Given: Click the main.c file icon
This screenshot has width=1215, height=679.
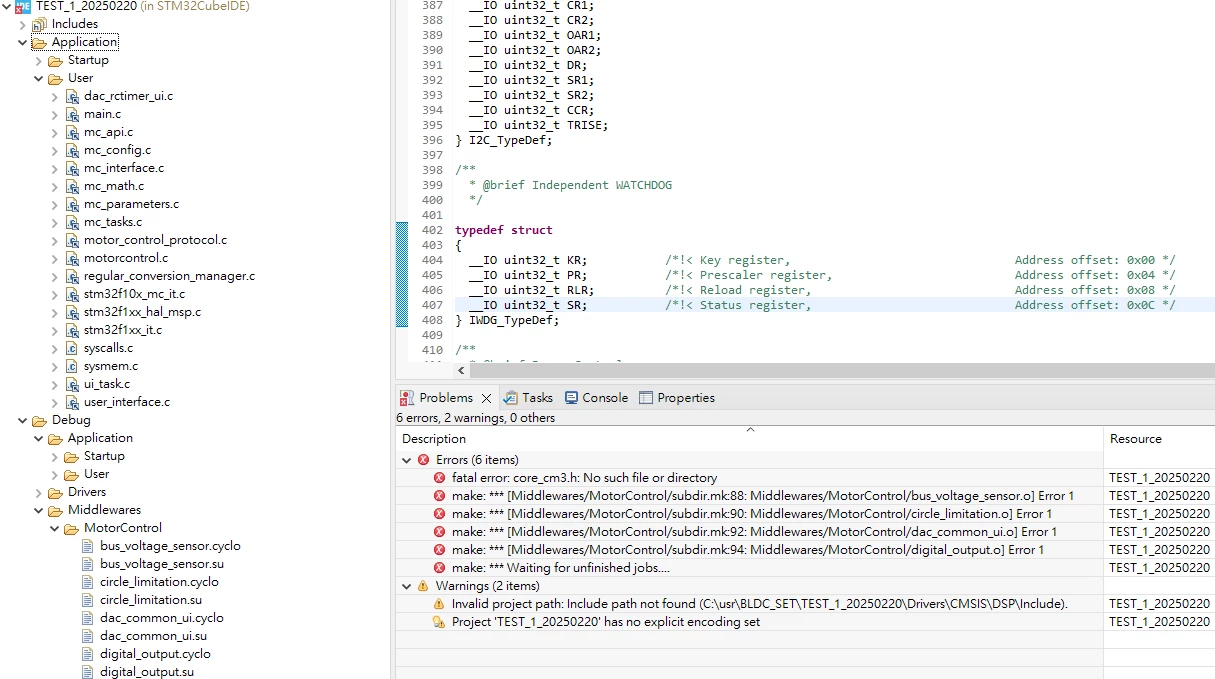Looking at the screenshot, I should [72, 114].
